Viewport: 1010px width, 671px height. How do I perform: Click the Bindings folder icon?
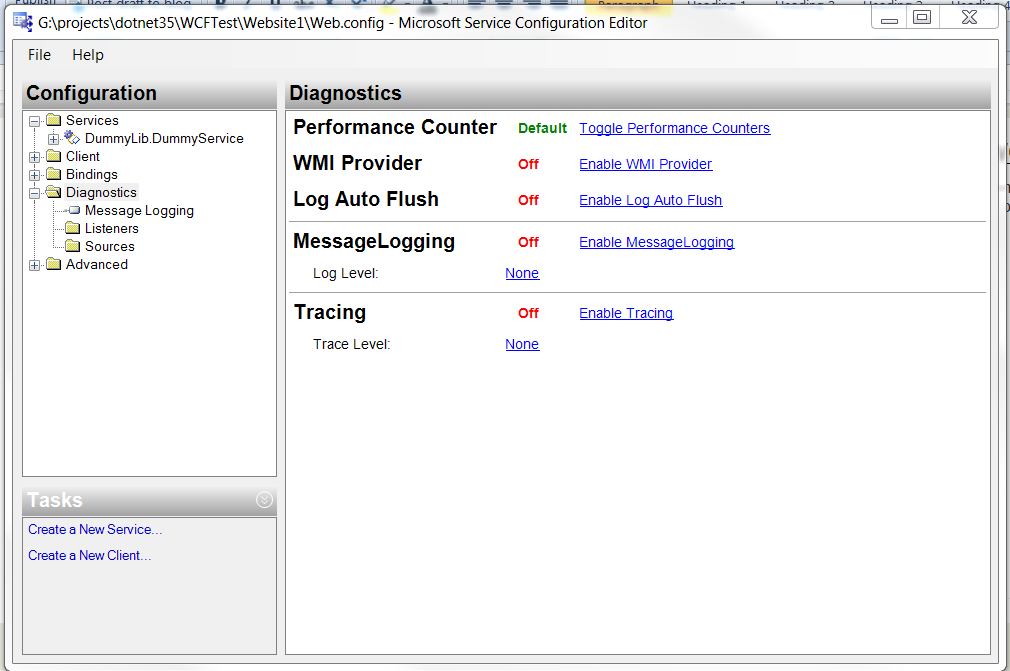(x=53, y=175)
